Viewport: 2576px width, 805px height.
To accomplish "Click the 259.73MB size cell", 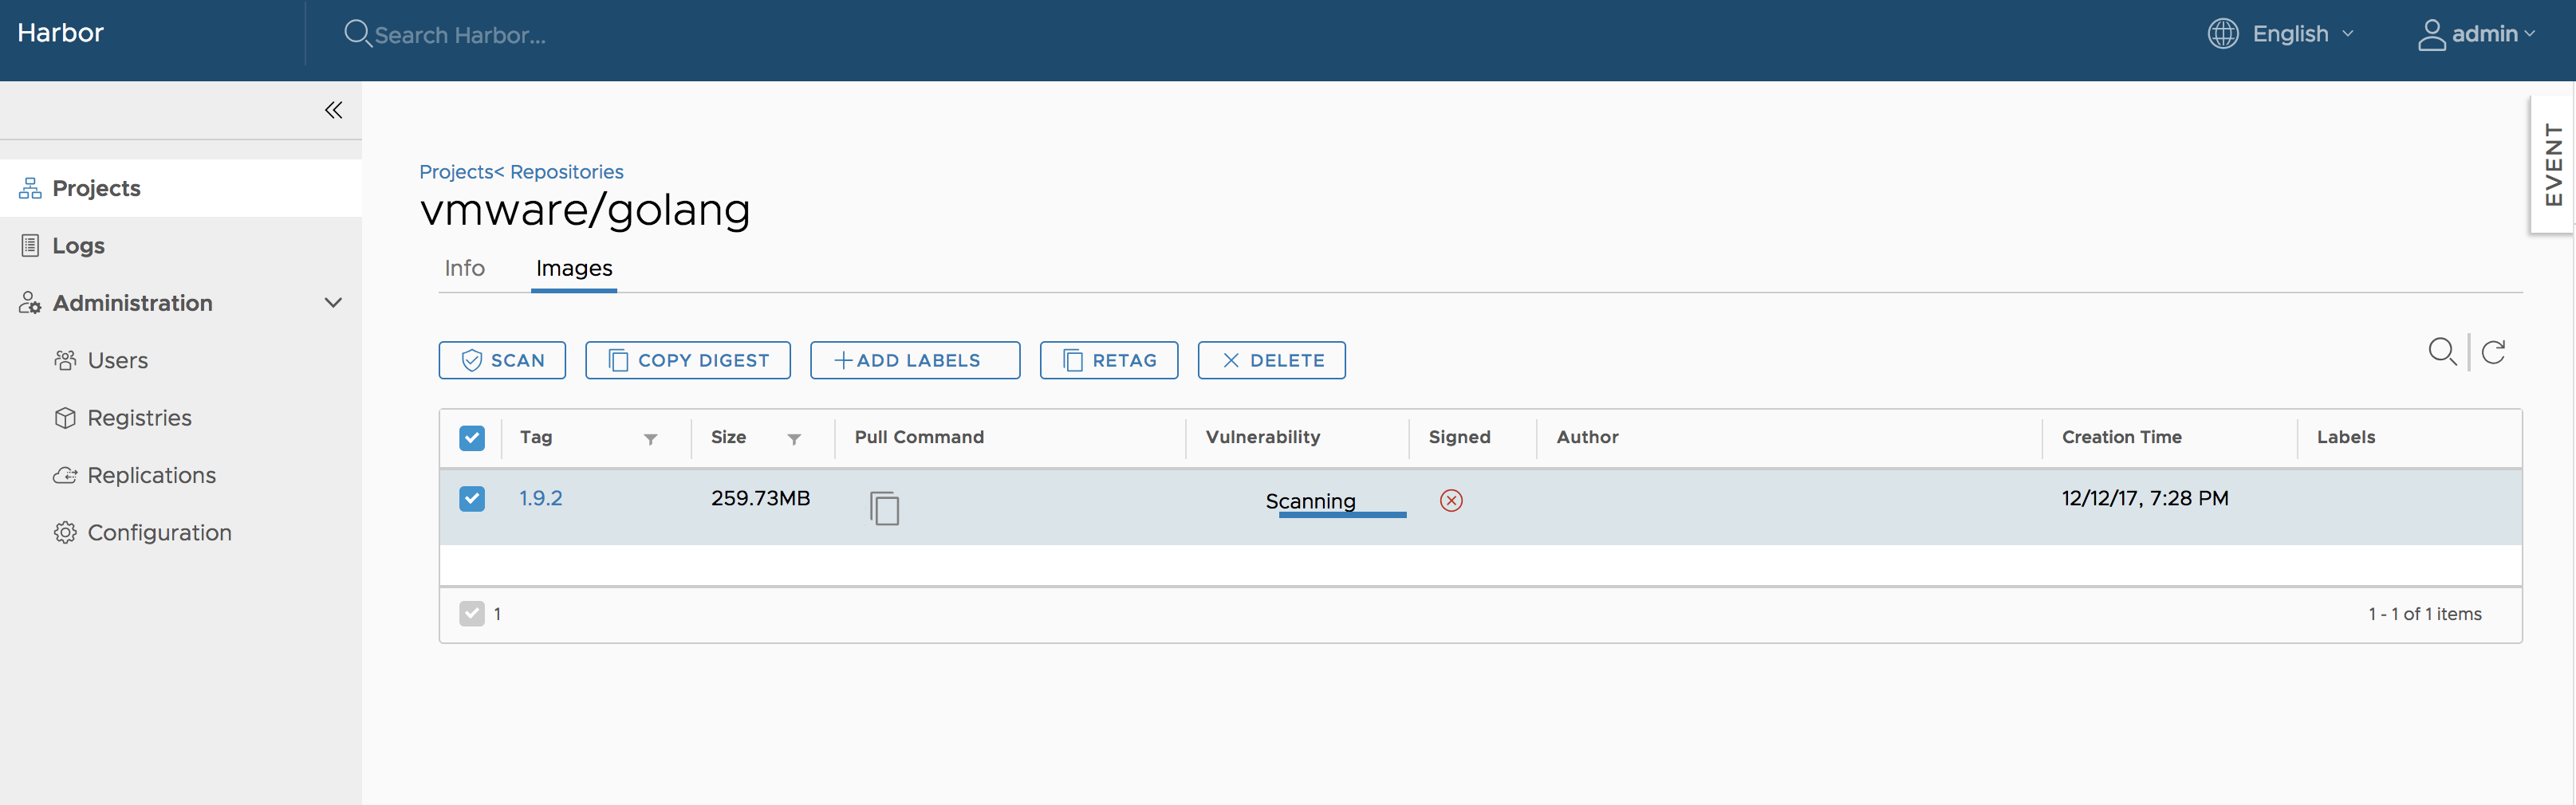I will pyautogui.click(x=760, y=498).
